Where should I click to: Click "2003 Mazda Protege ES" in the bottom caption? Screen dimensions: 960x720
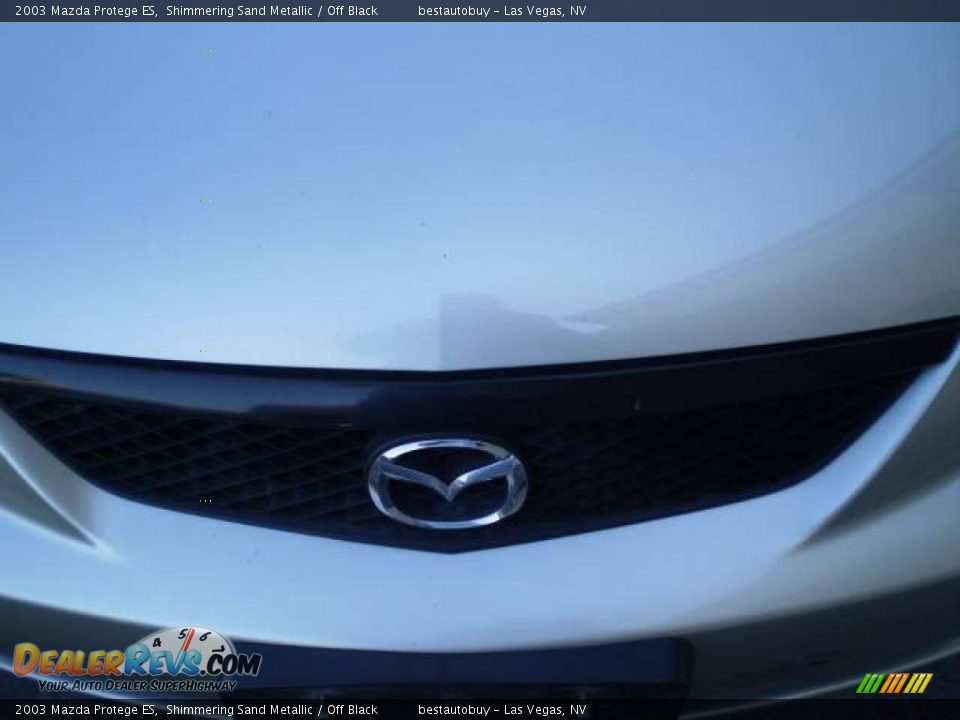point(86,710)
